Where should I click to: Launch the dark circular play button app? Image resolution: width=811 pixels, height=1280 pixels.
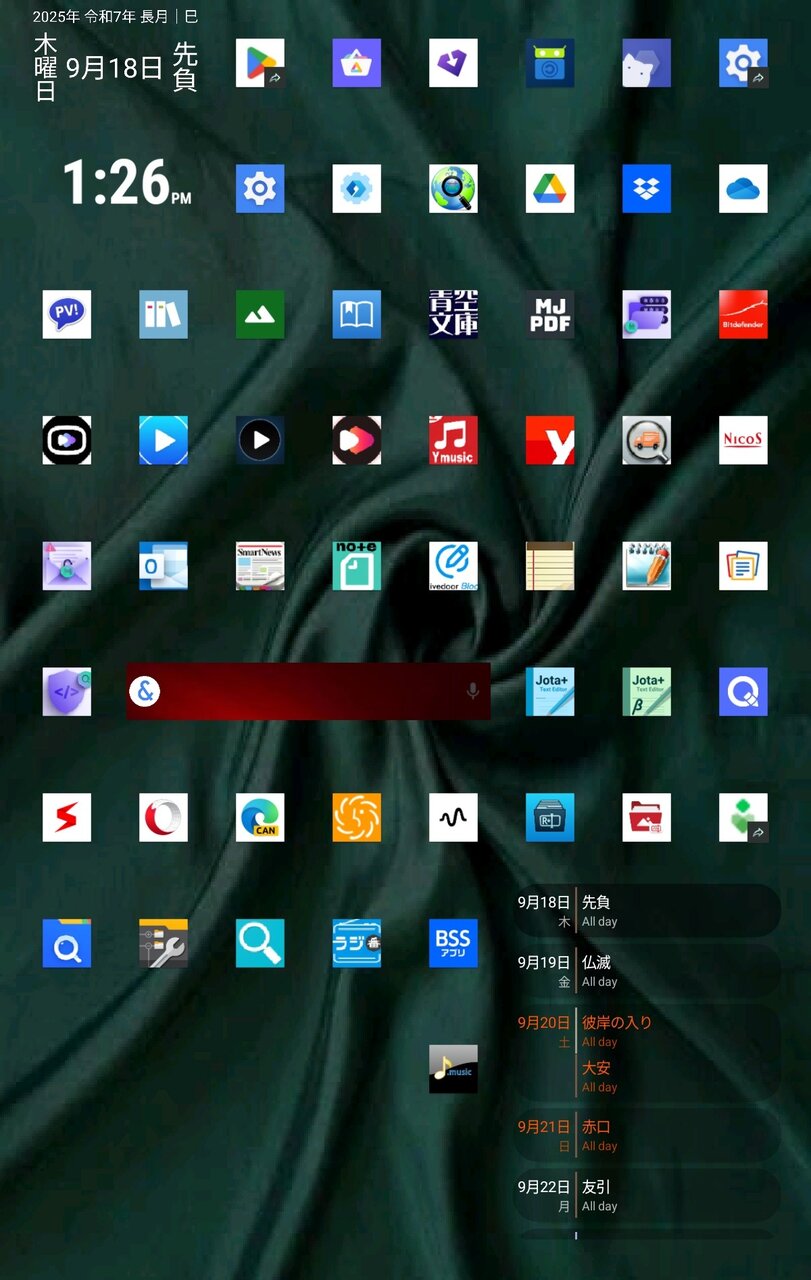(x=260, y=440)
